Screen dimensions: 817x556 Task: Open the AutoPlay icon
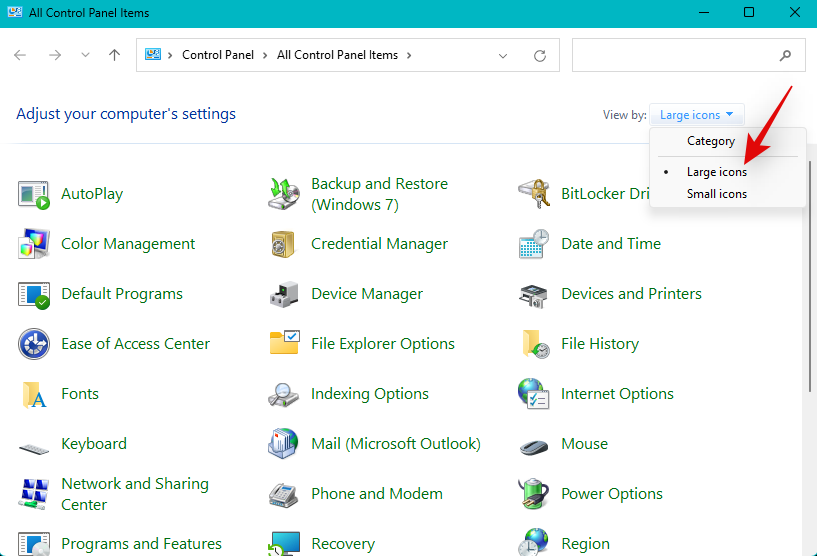(33, 194)
